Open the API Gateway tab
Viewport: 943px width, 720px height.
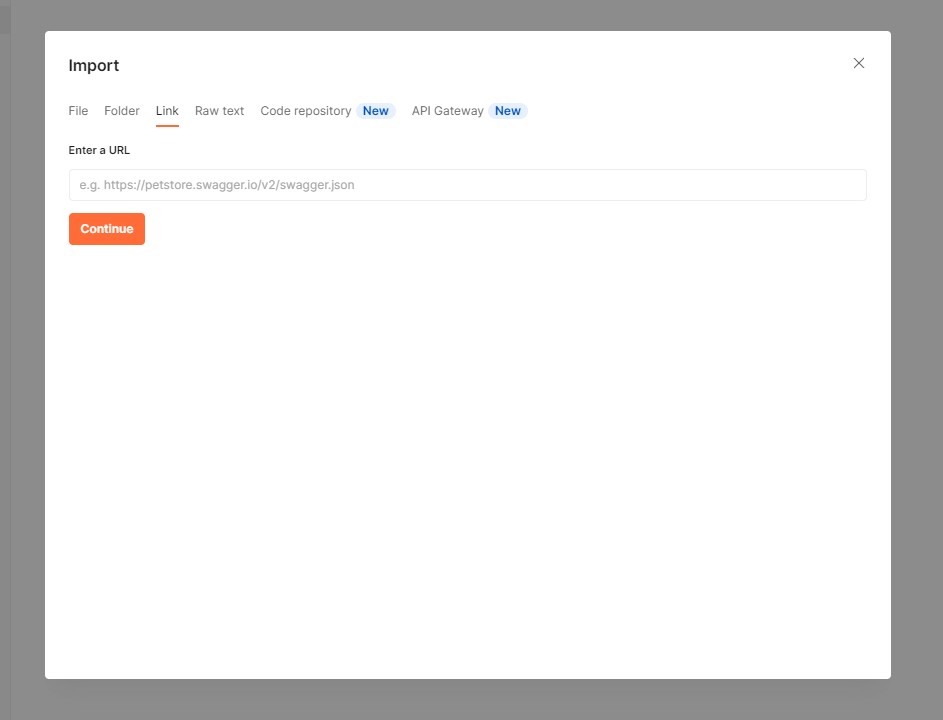(x=447, y=111)
